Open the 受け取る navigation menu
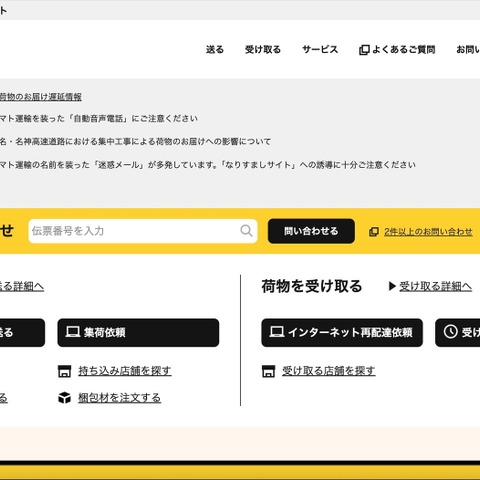The height and width of the screenshot is (480, 480). (x=263, y=50)
